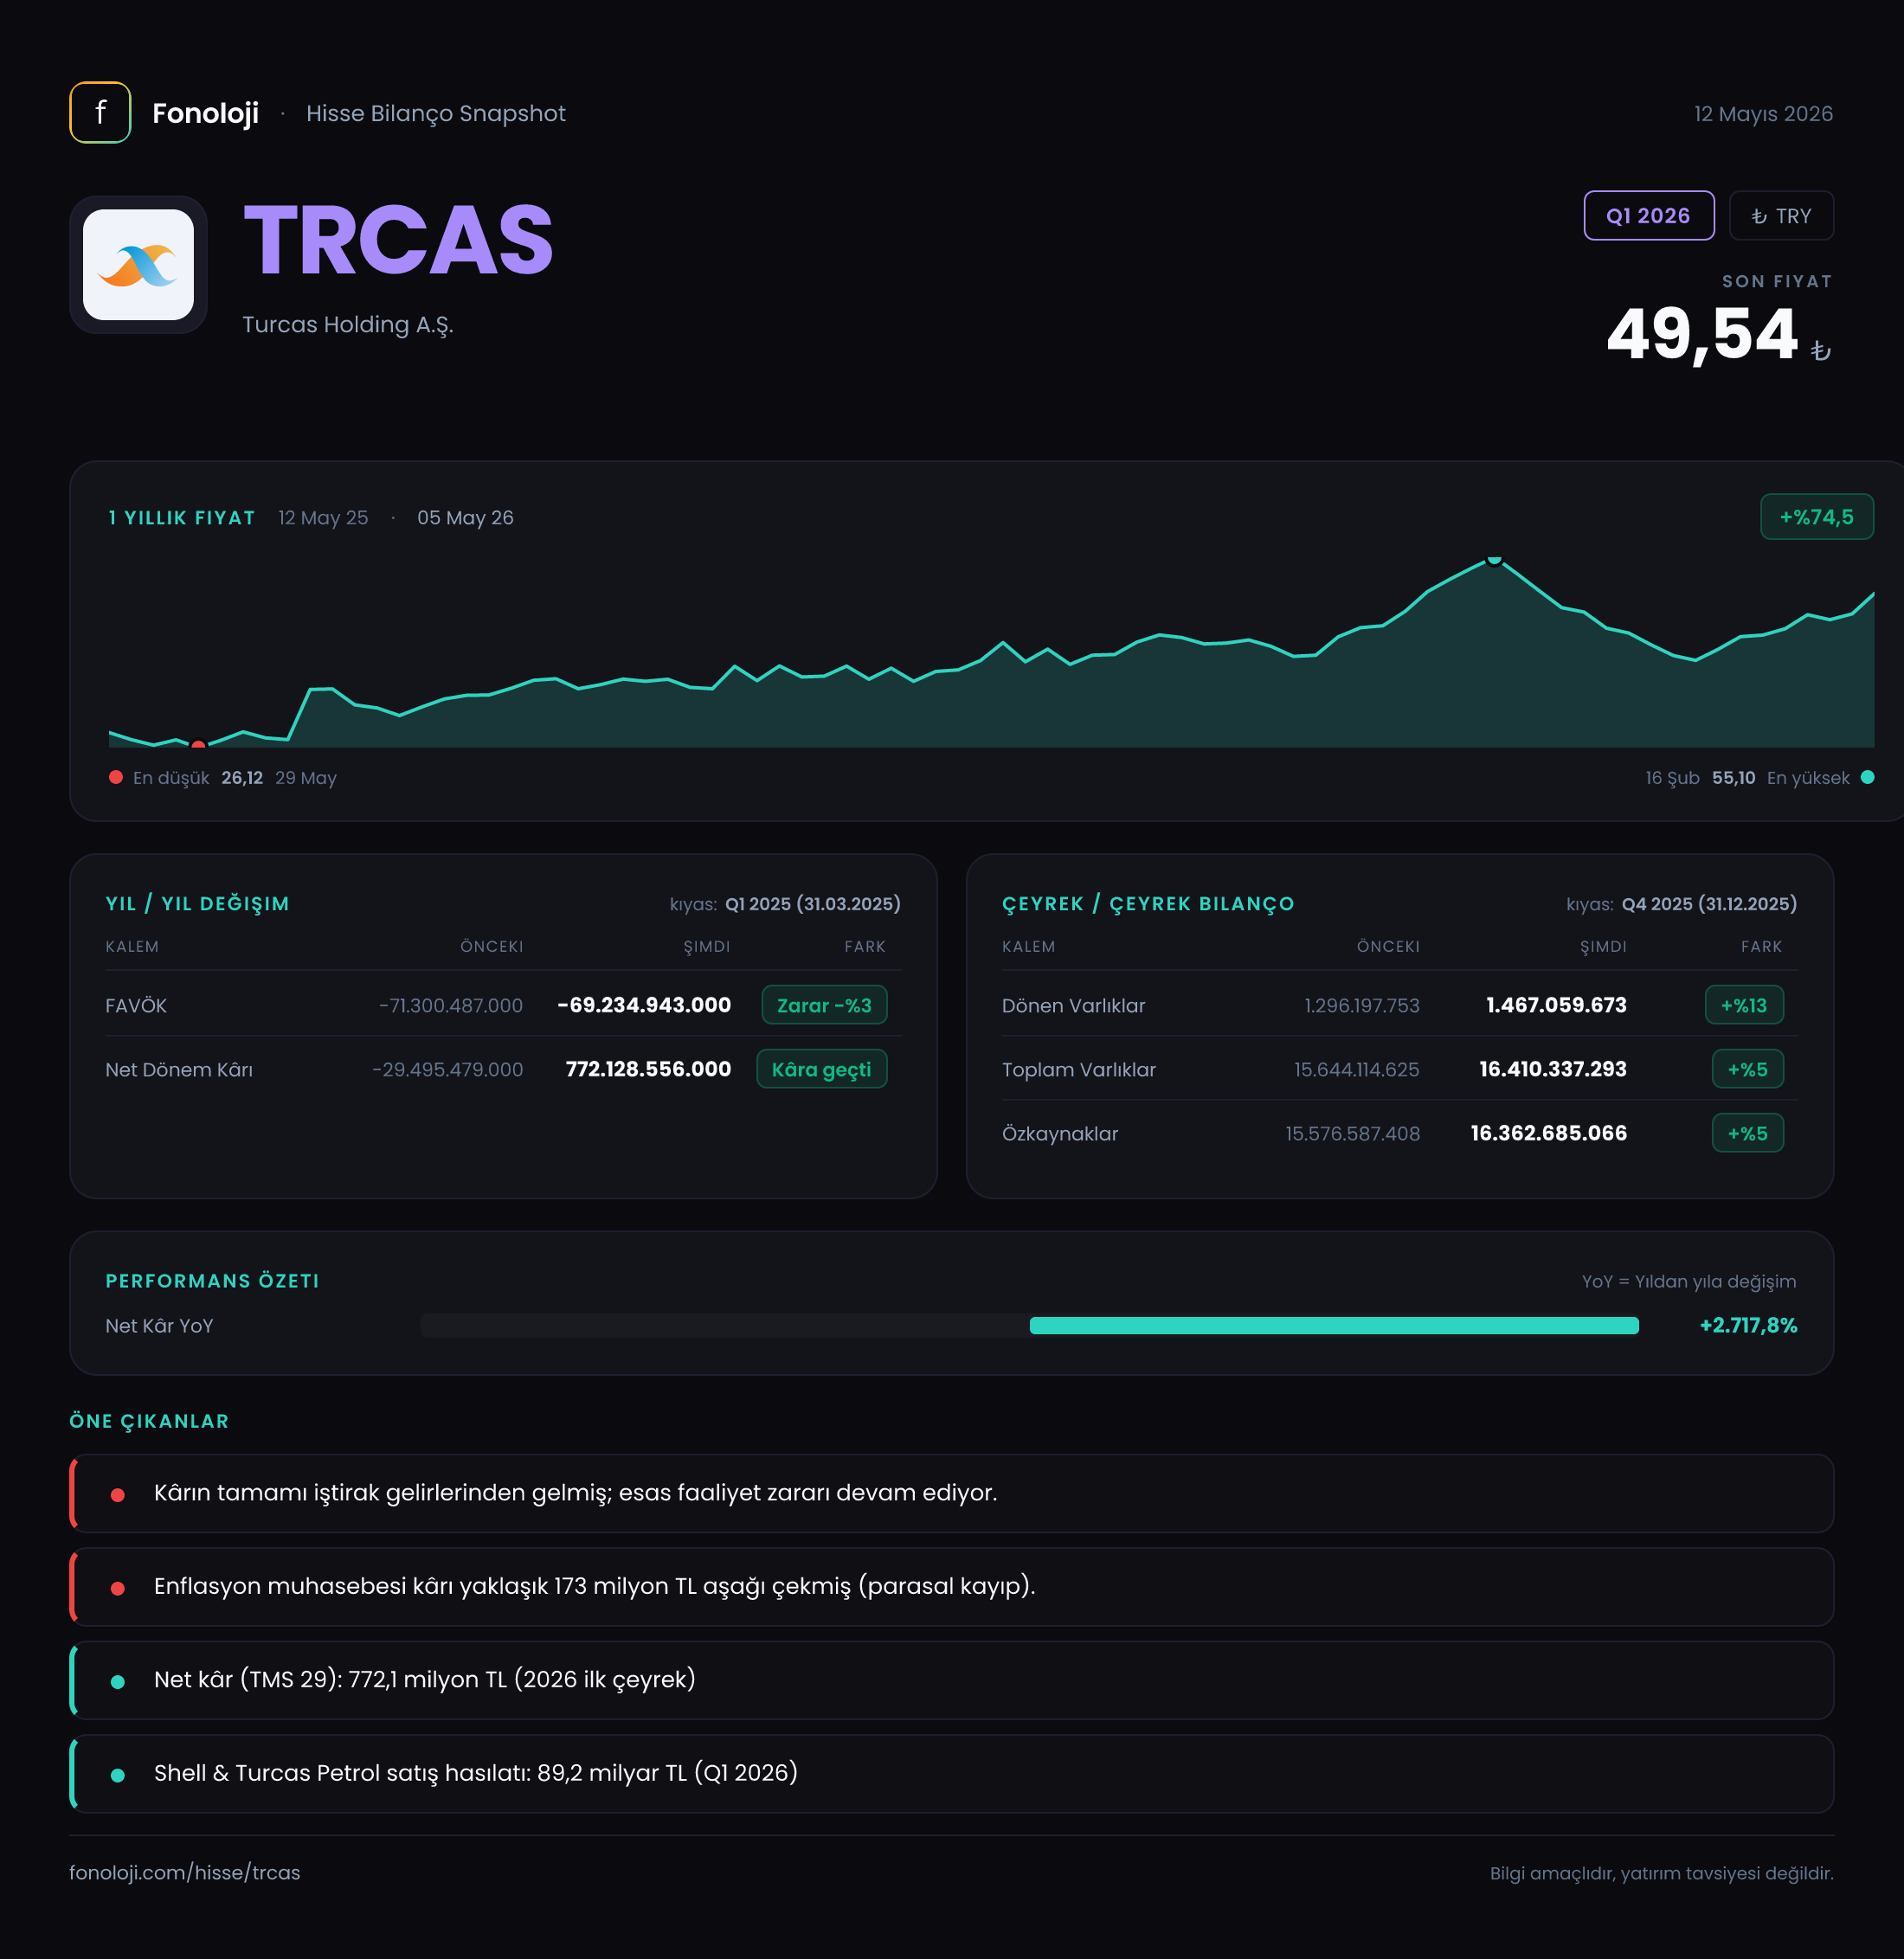Click the '1 YILLIK FİYAT' chart title

(x=182, y=518)
